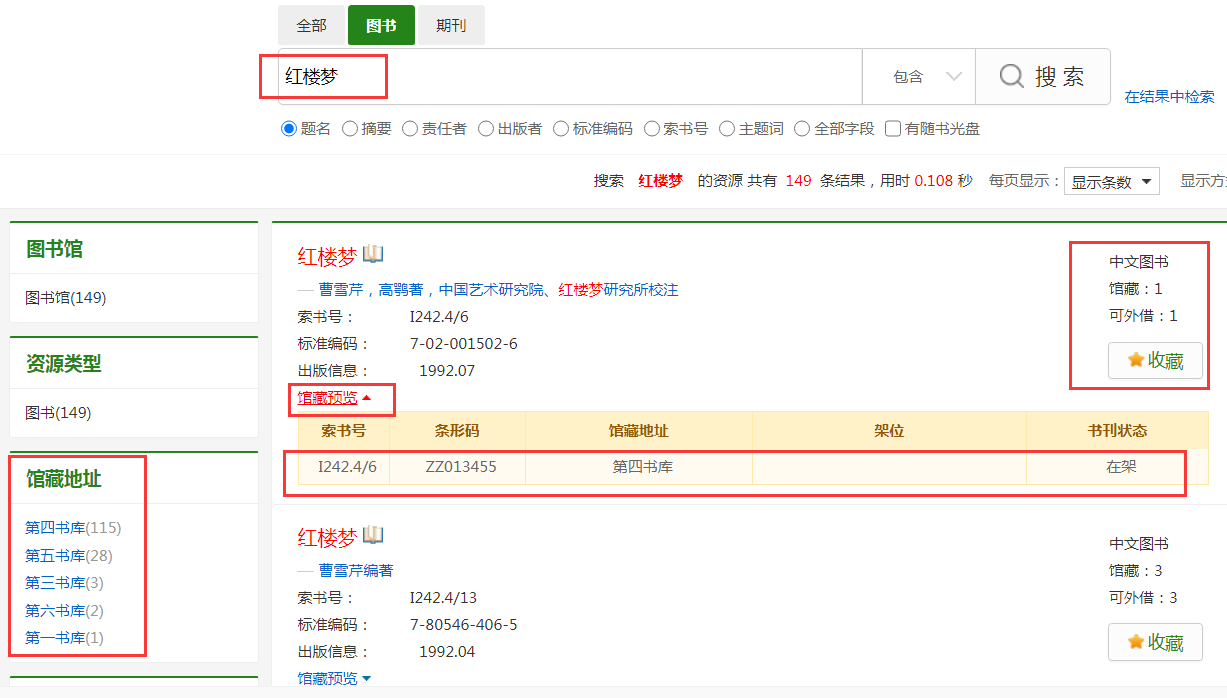Filter by 第五书库 location

(55, 556)
